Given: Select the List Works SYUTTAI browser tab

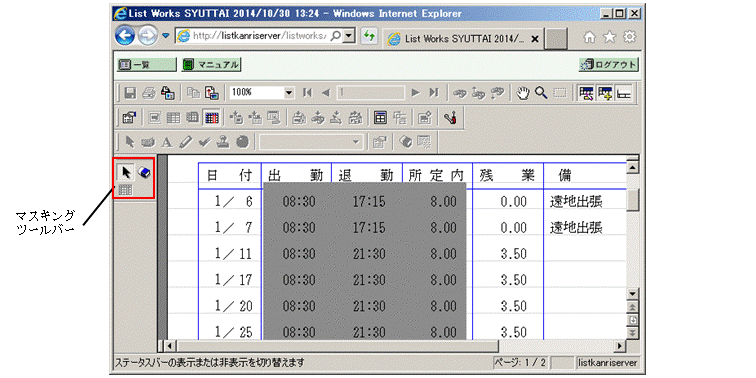Looking at the screenshot, I should click(463, 39).
